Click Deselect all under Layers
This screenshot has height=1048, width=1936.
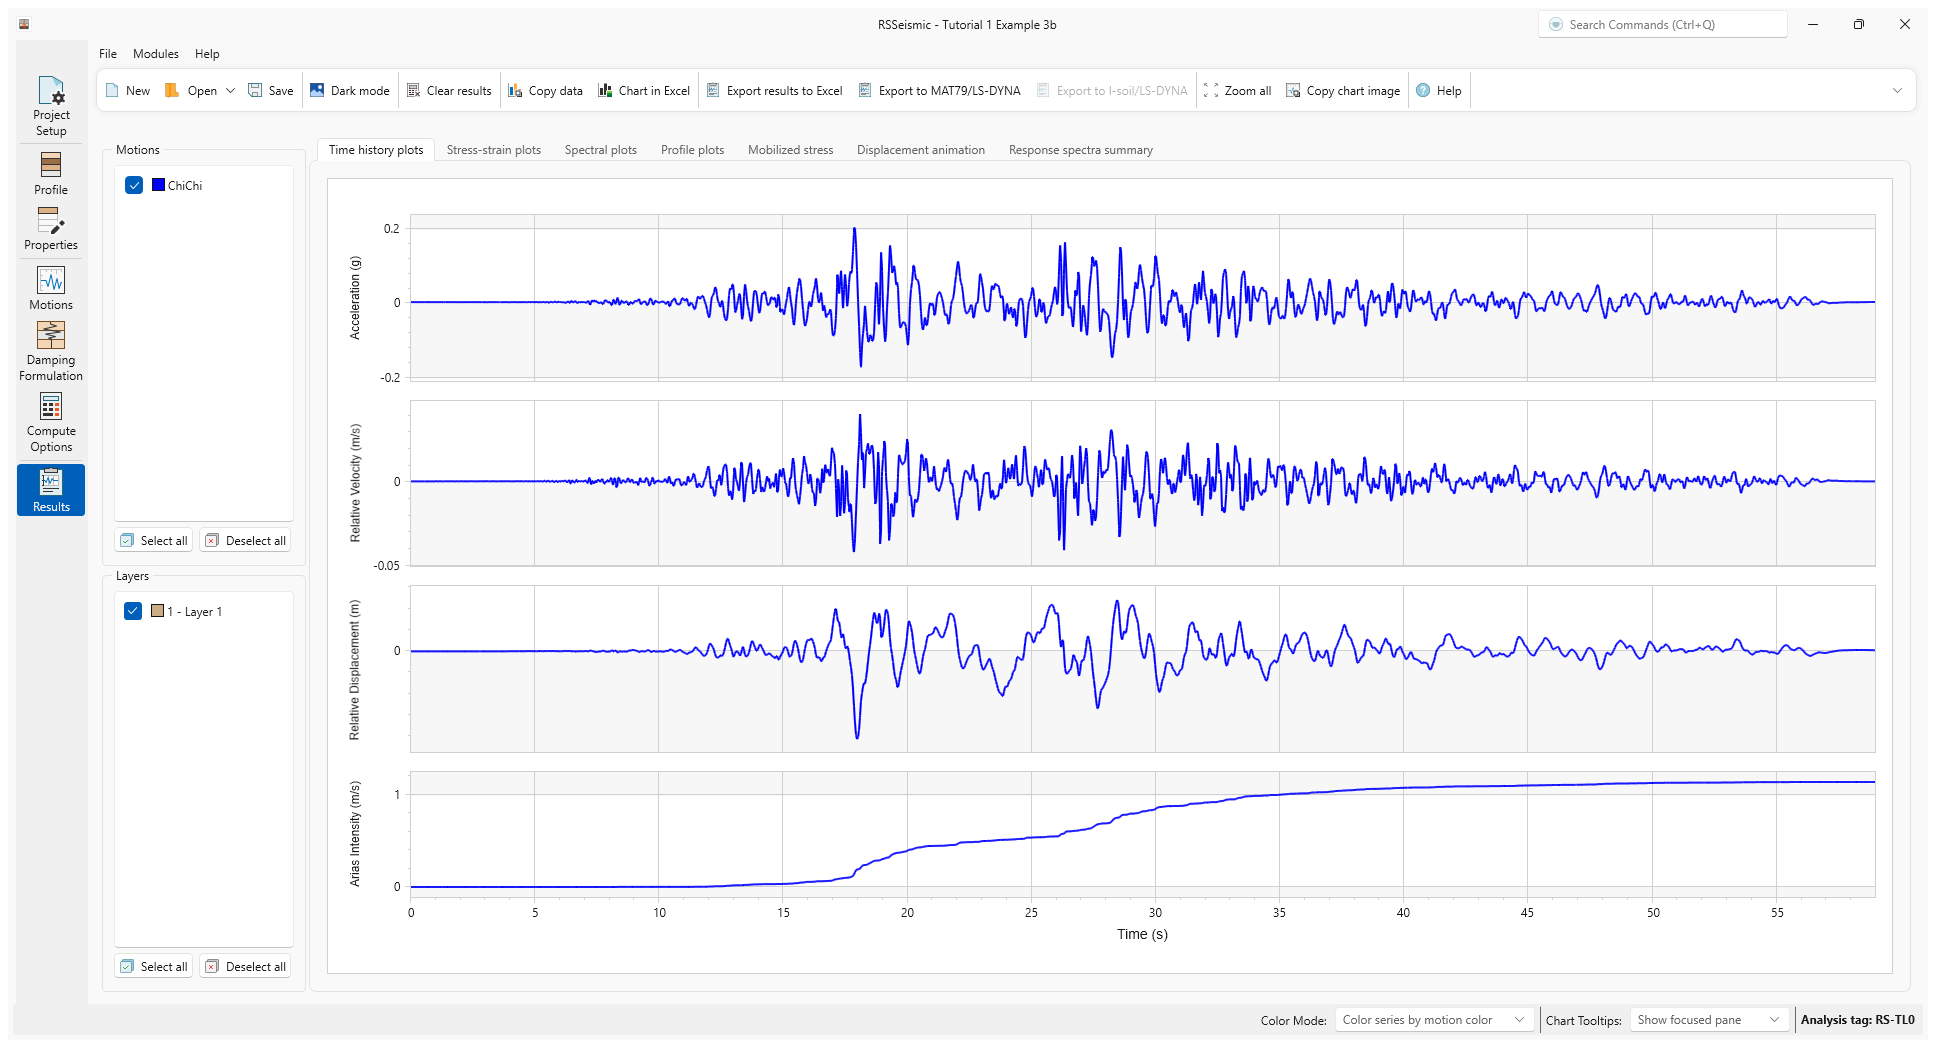[x=245, y=967]
